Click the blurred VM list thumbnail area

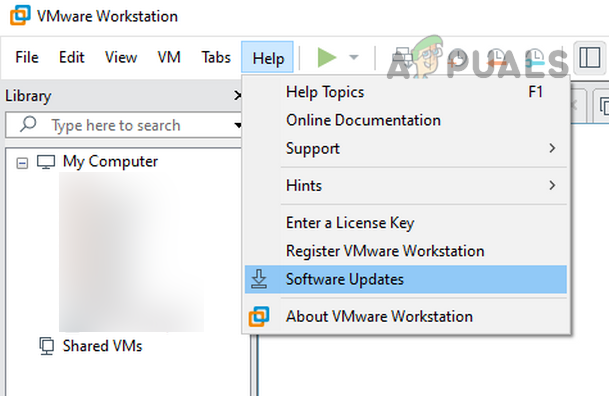pyautogui.click(x=131, y=252)
